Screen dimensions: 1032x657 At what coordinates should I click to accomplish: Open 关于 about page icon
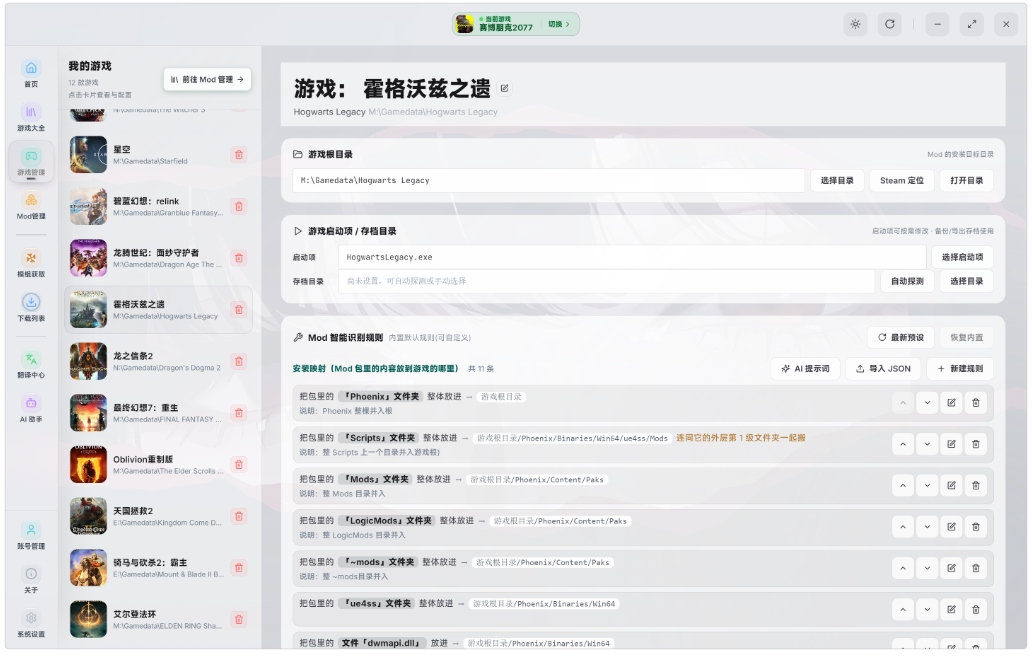click(31, 580)
